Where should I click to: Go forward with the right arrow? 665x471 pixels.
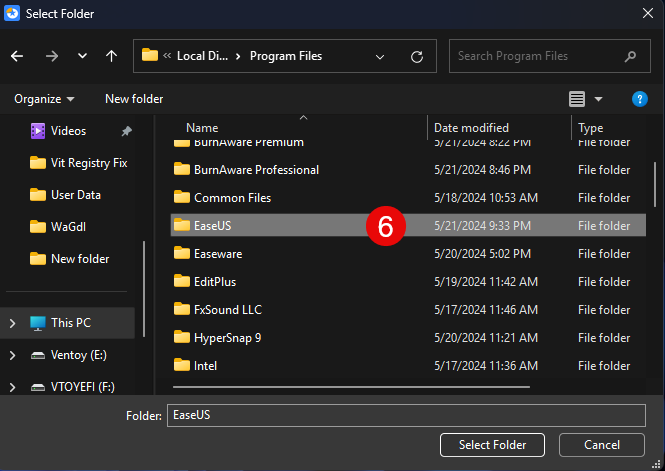point(52,56)
